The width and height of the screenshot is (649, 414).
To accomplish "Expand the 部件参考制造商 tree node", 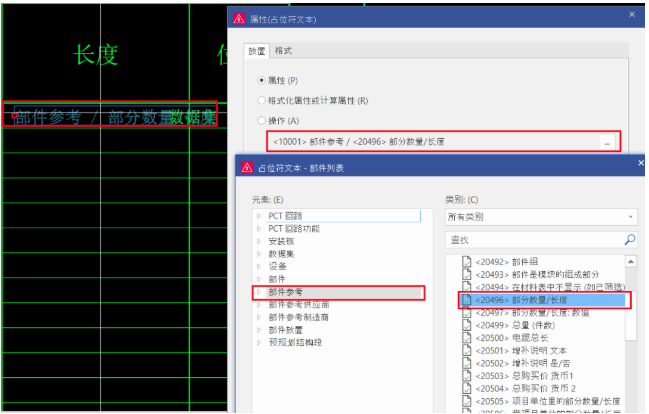I will pyautogui.click(x=259, y=317).
